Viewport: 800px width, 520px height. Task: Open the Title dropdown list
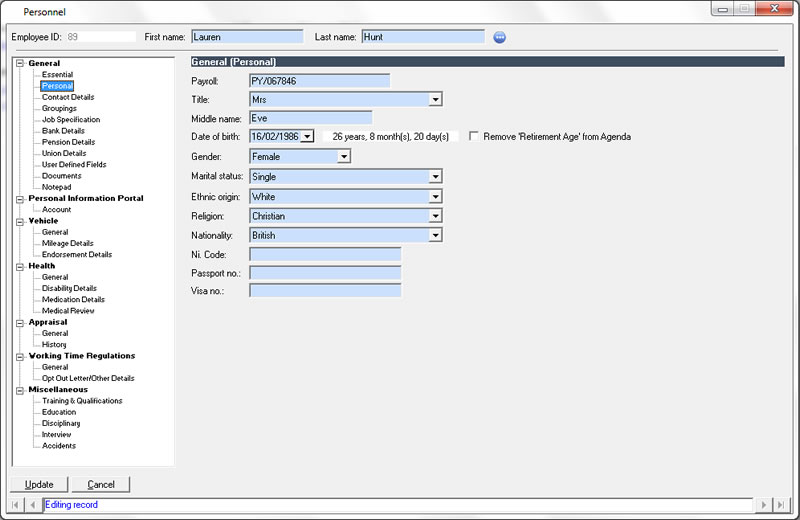pyautogui.click(x=435, y=99)
